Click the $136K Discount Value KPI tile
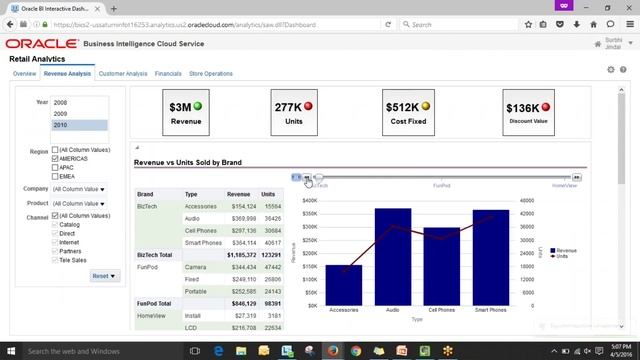 coord(529,113)
